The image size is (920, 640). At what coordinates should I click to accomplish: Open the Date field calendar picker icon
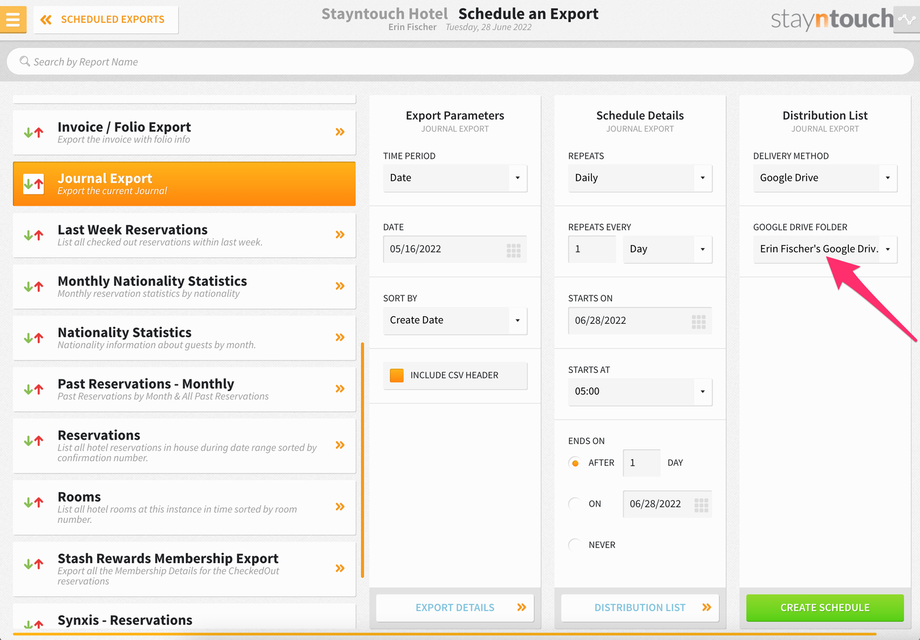(x=513, y=250)
